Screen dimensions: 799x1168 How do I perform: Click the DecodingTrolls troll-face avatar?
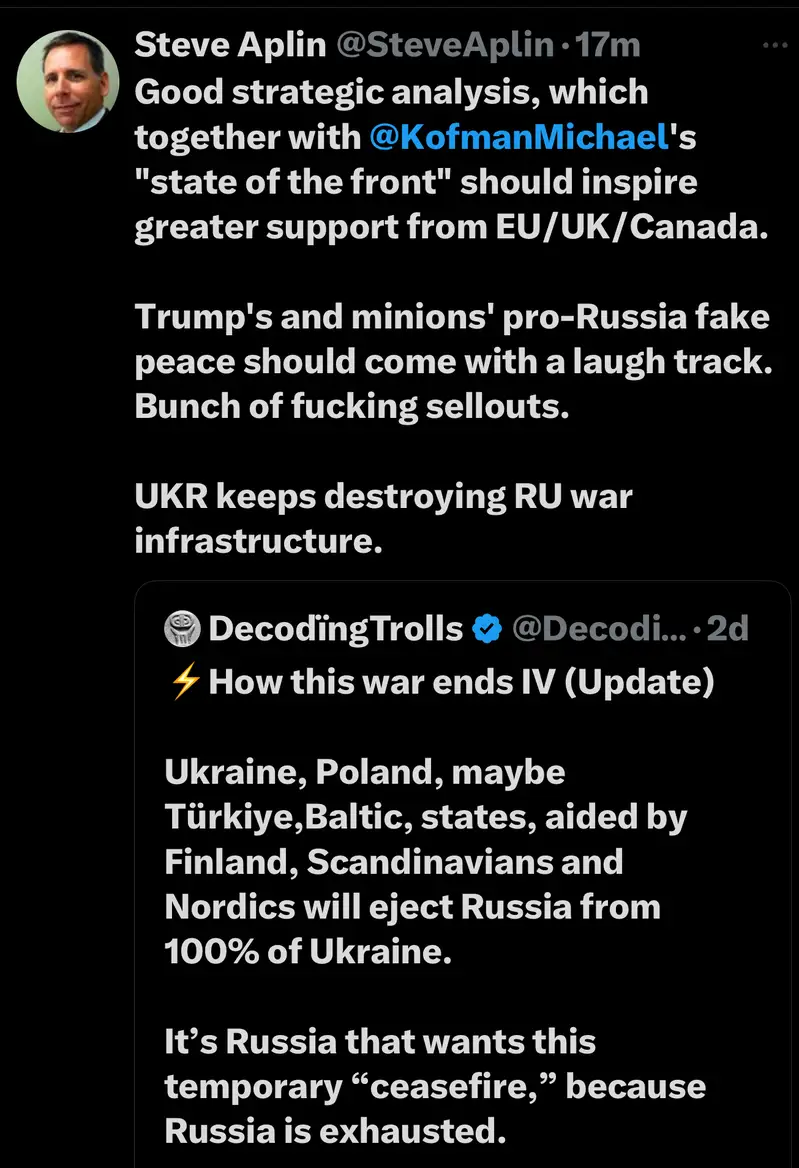181,628
